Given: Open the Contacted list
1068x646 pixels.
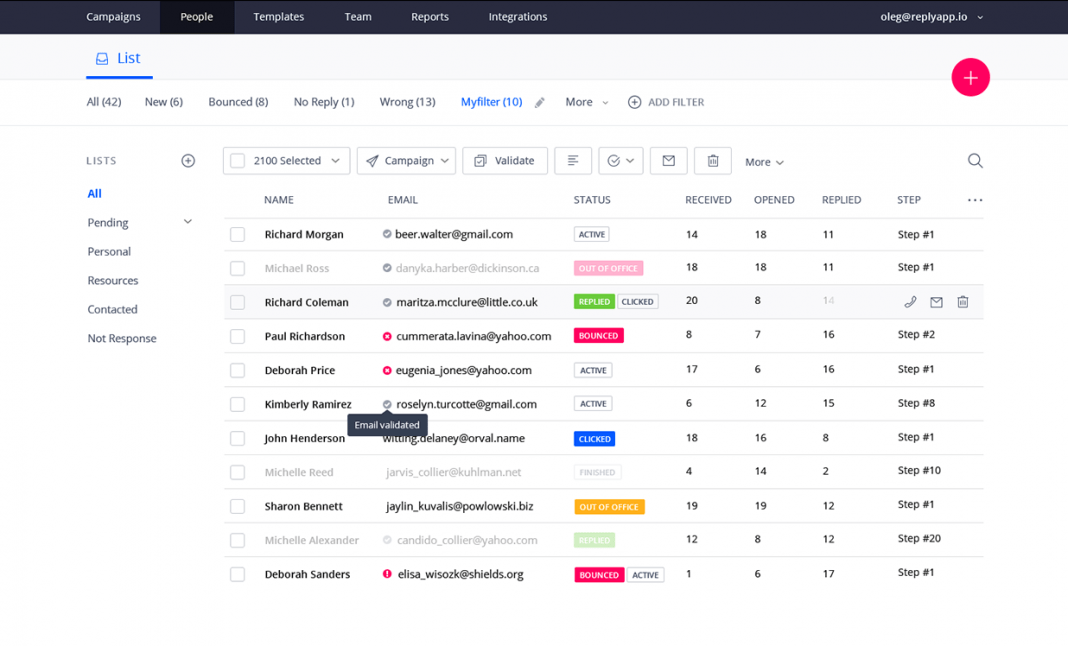Looking at the screenshot, I should point(112,309).
